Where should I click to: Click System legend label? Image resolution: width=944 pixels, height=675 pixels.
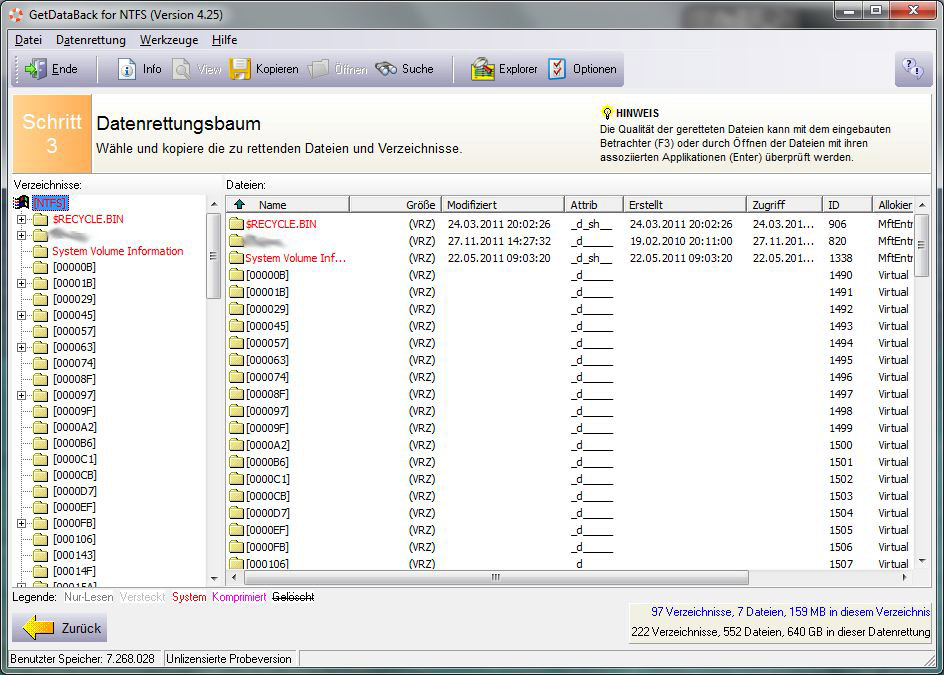pyautogui.click(x=189, y=597)
